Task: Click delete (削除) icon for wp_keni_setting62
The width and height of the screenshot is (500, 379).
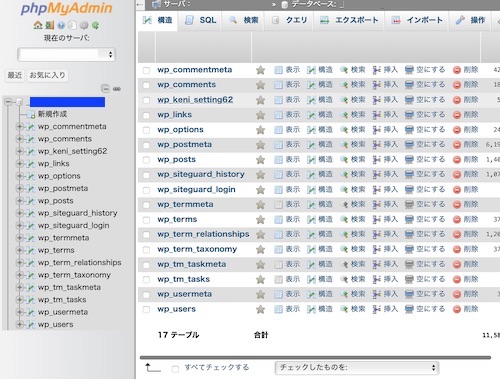Action: (x=457, y=100)
